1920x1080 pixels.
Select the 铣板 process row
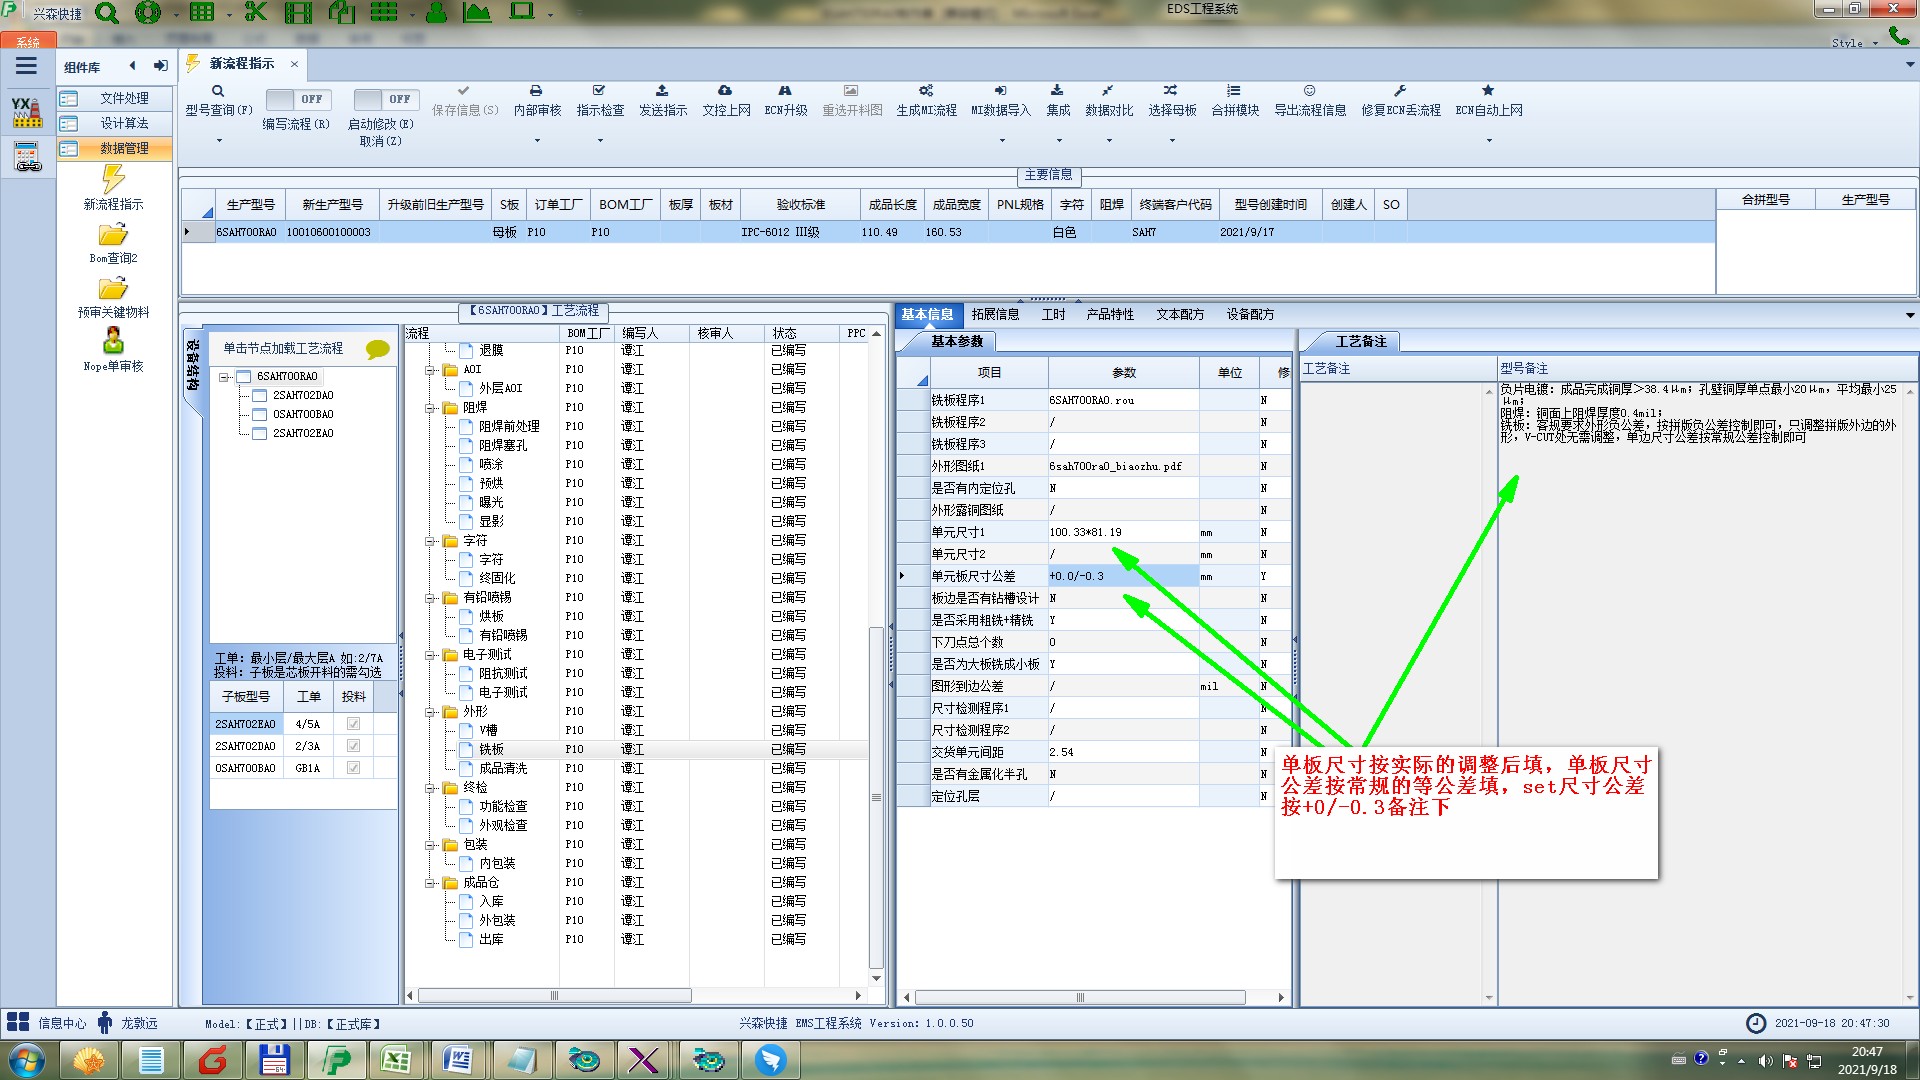(x=491, y=749)
